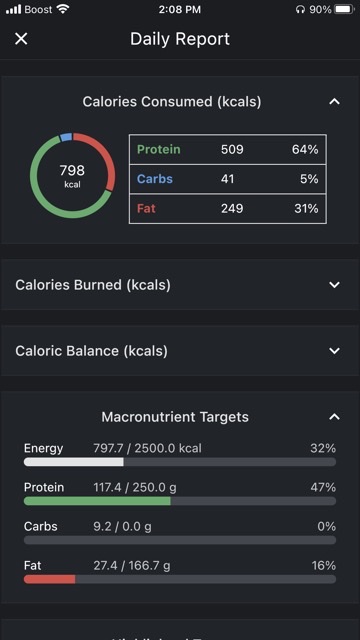Tap the battery indicator icon
This screenshot has height=640, width=360.
click(344, 9)
